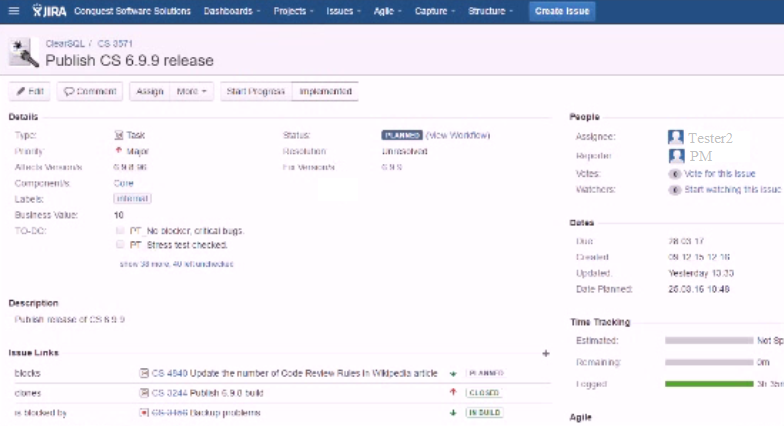Open the hamburger sidebar menu
Image resolution: width=784 pixels, height=426 pixels.
coord(14,10)
